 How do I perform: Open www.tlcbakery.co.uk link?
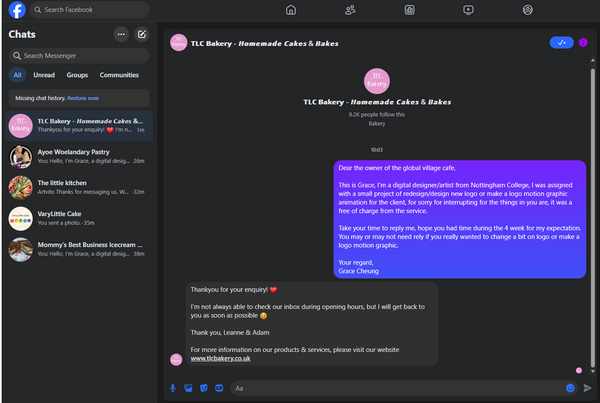click(x=220, y=359)
